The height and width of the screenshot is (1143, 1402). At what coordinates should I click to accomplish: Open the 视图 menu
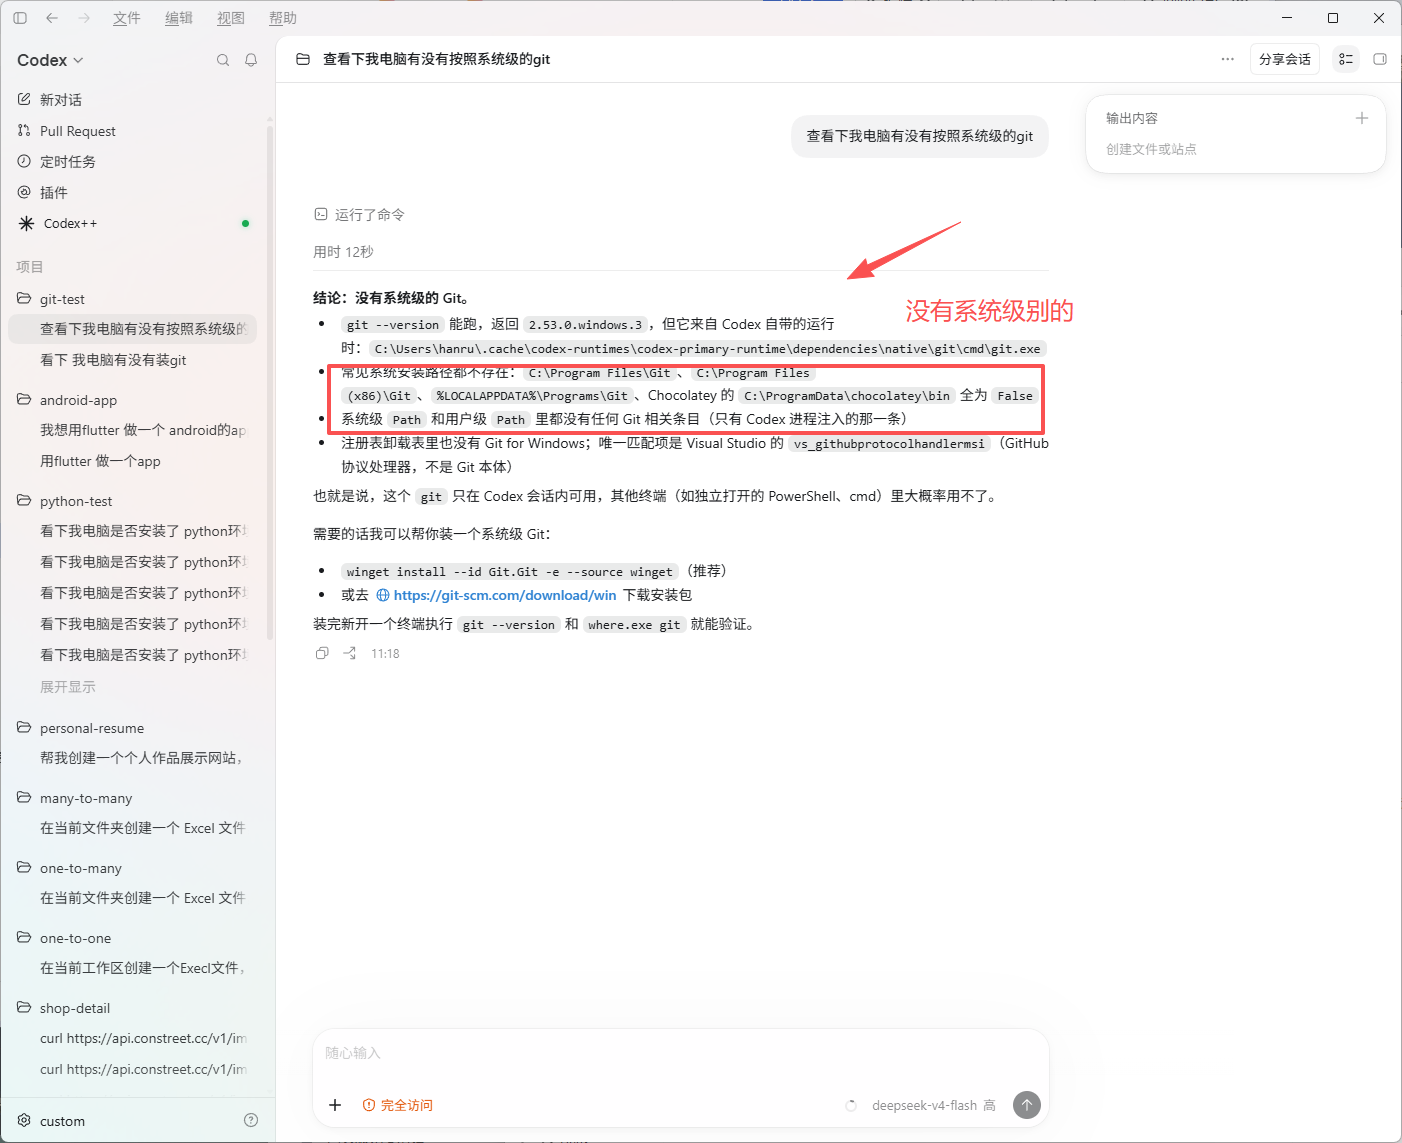click(x=231, y=18)
